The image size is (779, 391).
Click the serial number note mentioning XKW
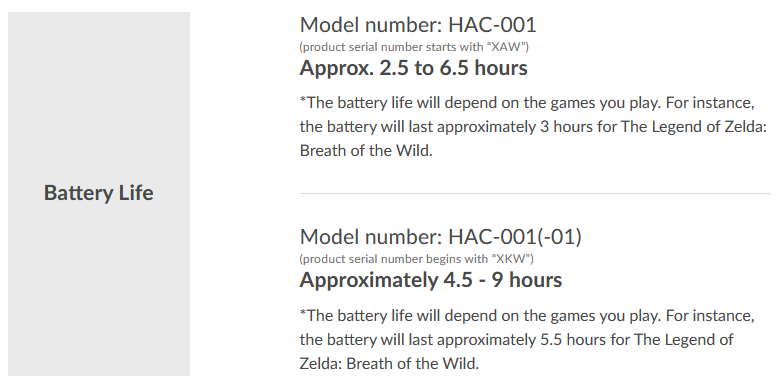[416, 259]
